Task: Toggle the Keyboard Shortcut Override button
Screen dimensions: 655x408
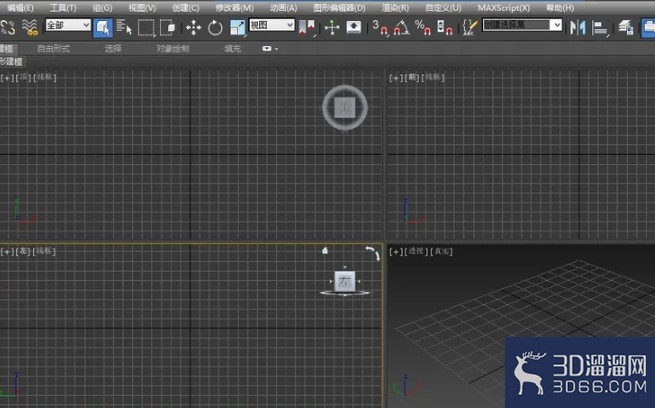Action: 354,28
